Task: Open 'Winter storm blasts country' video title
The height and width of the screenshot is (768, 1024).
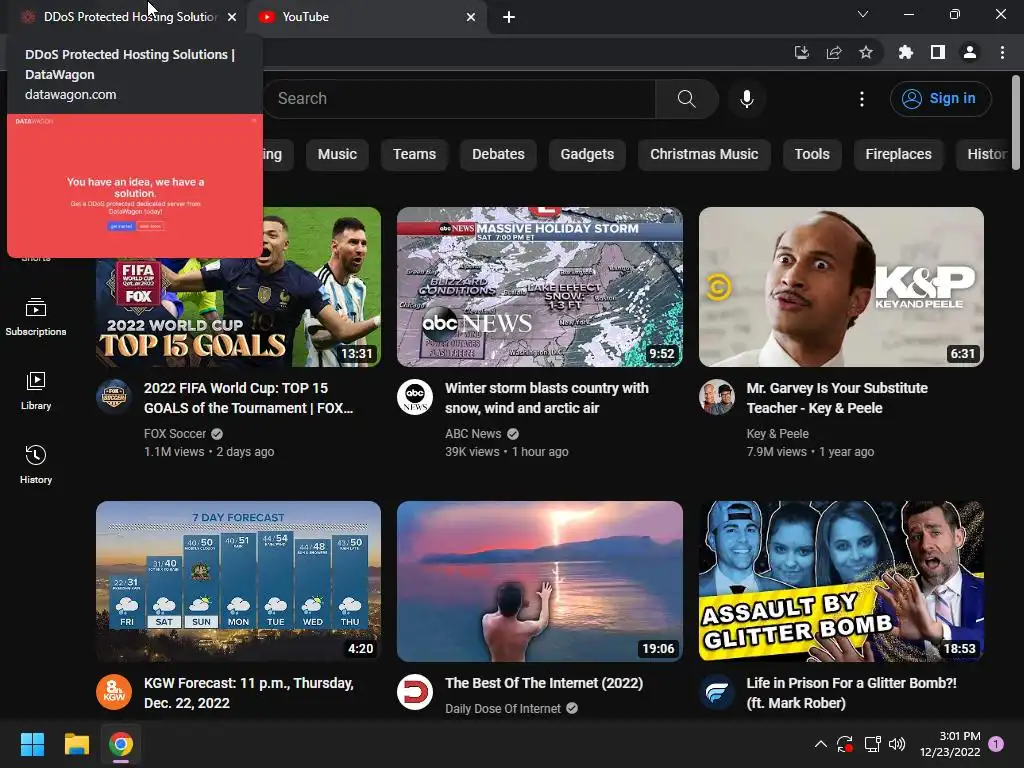Action: [547, 398]
